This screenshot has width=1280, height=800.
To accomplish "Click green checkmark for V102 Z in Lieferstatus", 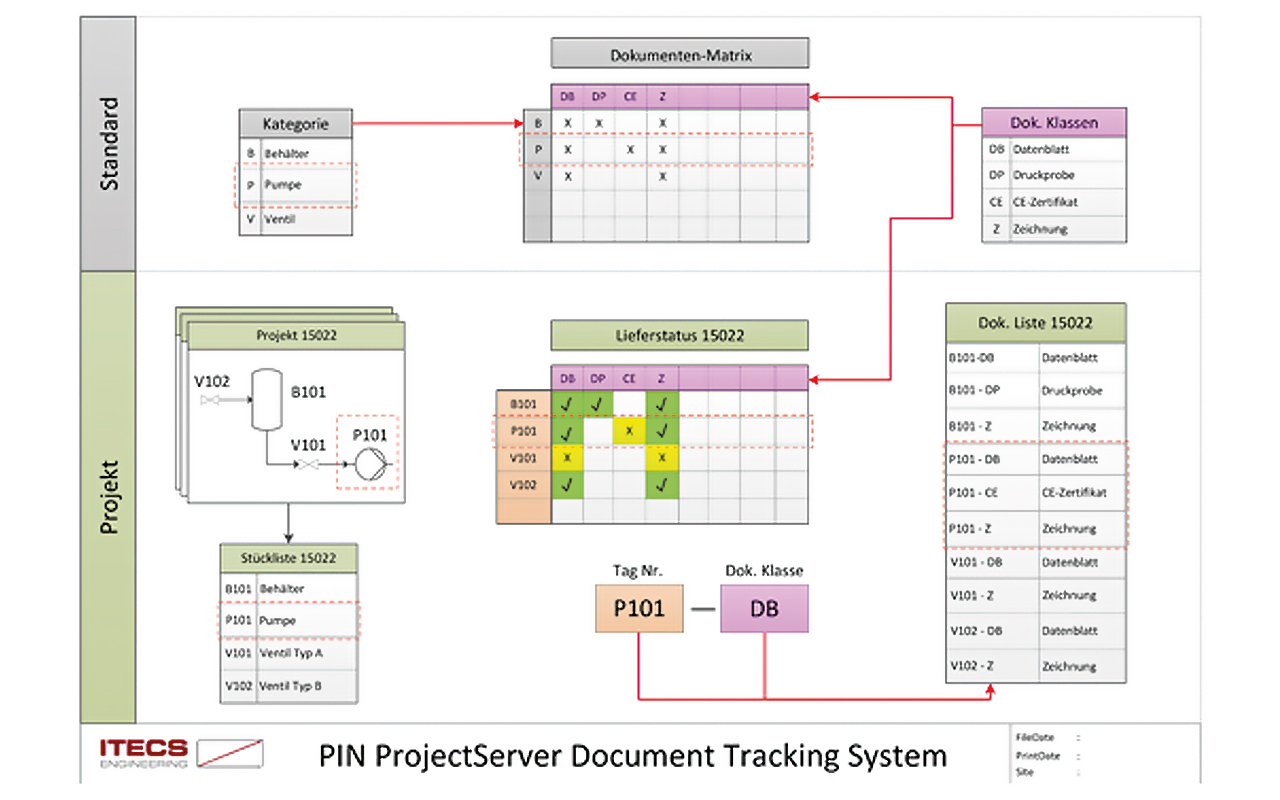I will click(660, 485).
